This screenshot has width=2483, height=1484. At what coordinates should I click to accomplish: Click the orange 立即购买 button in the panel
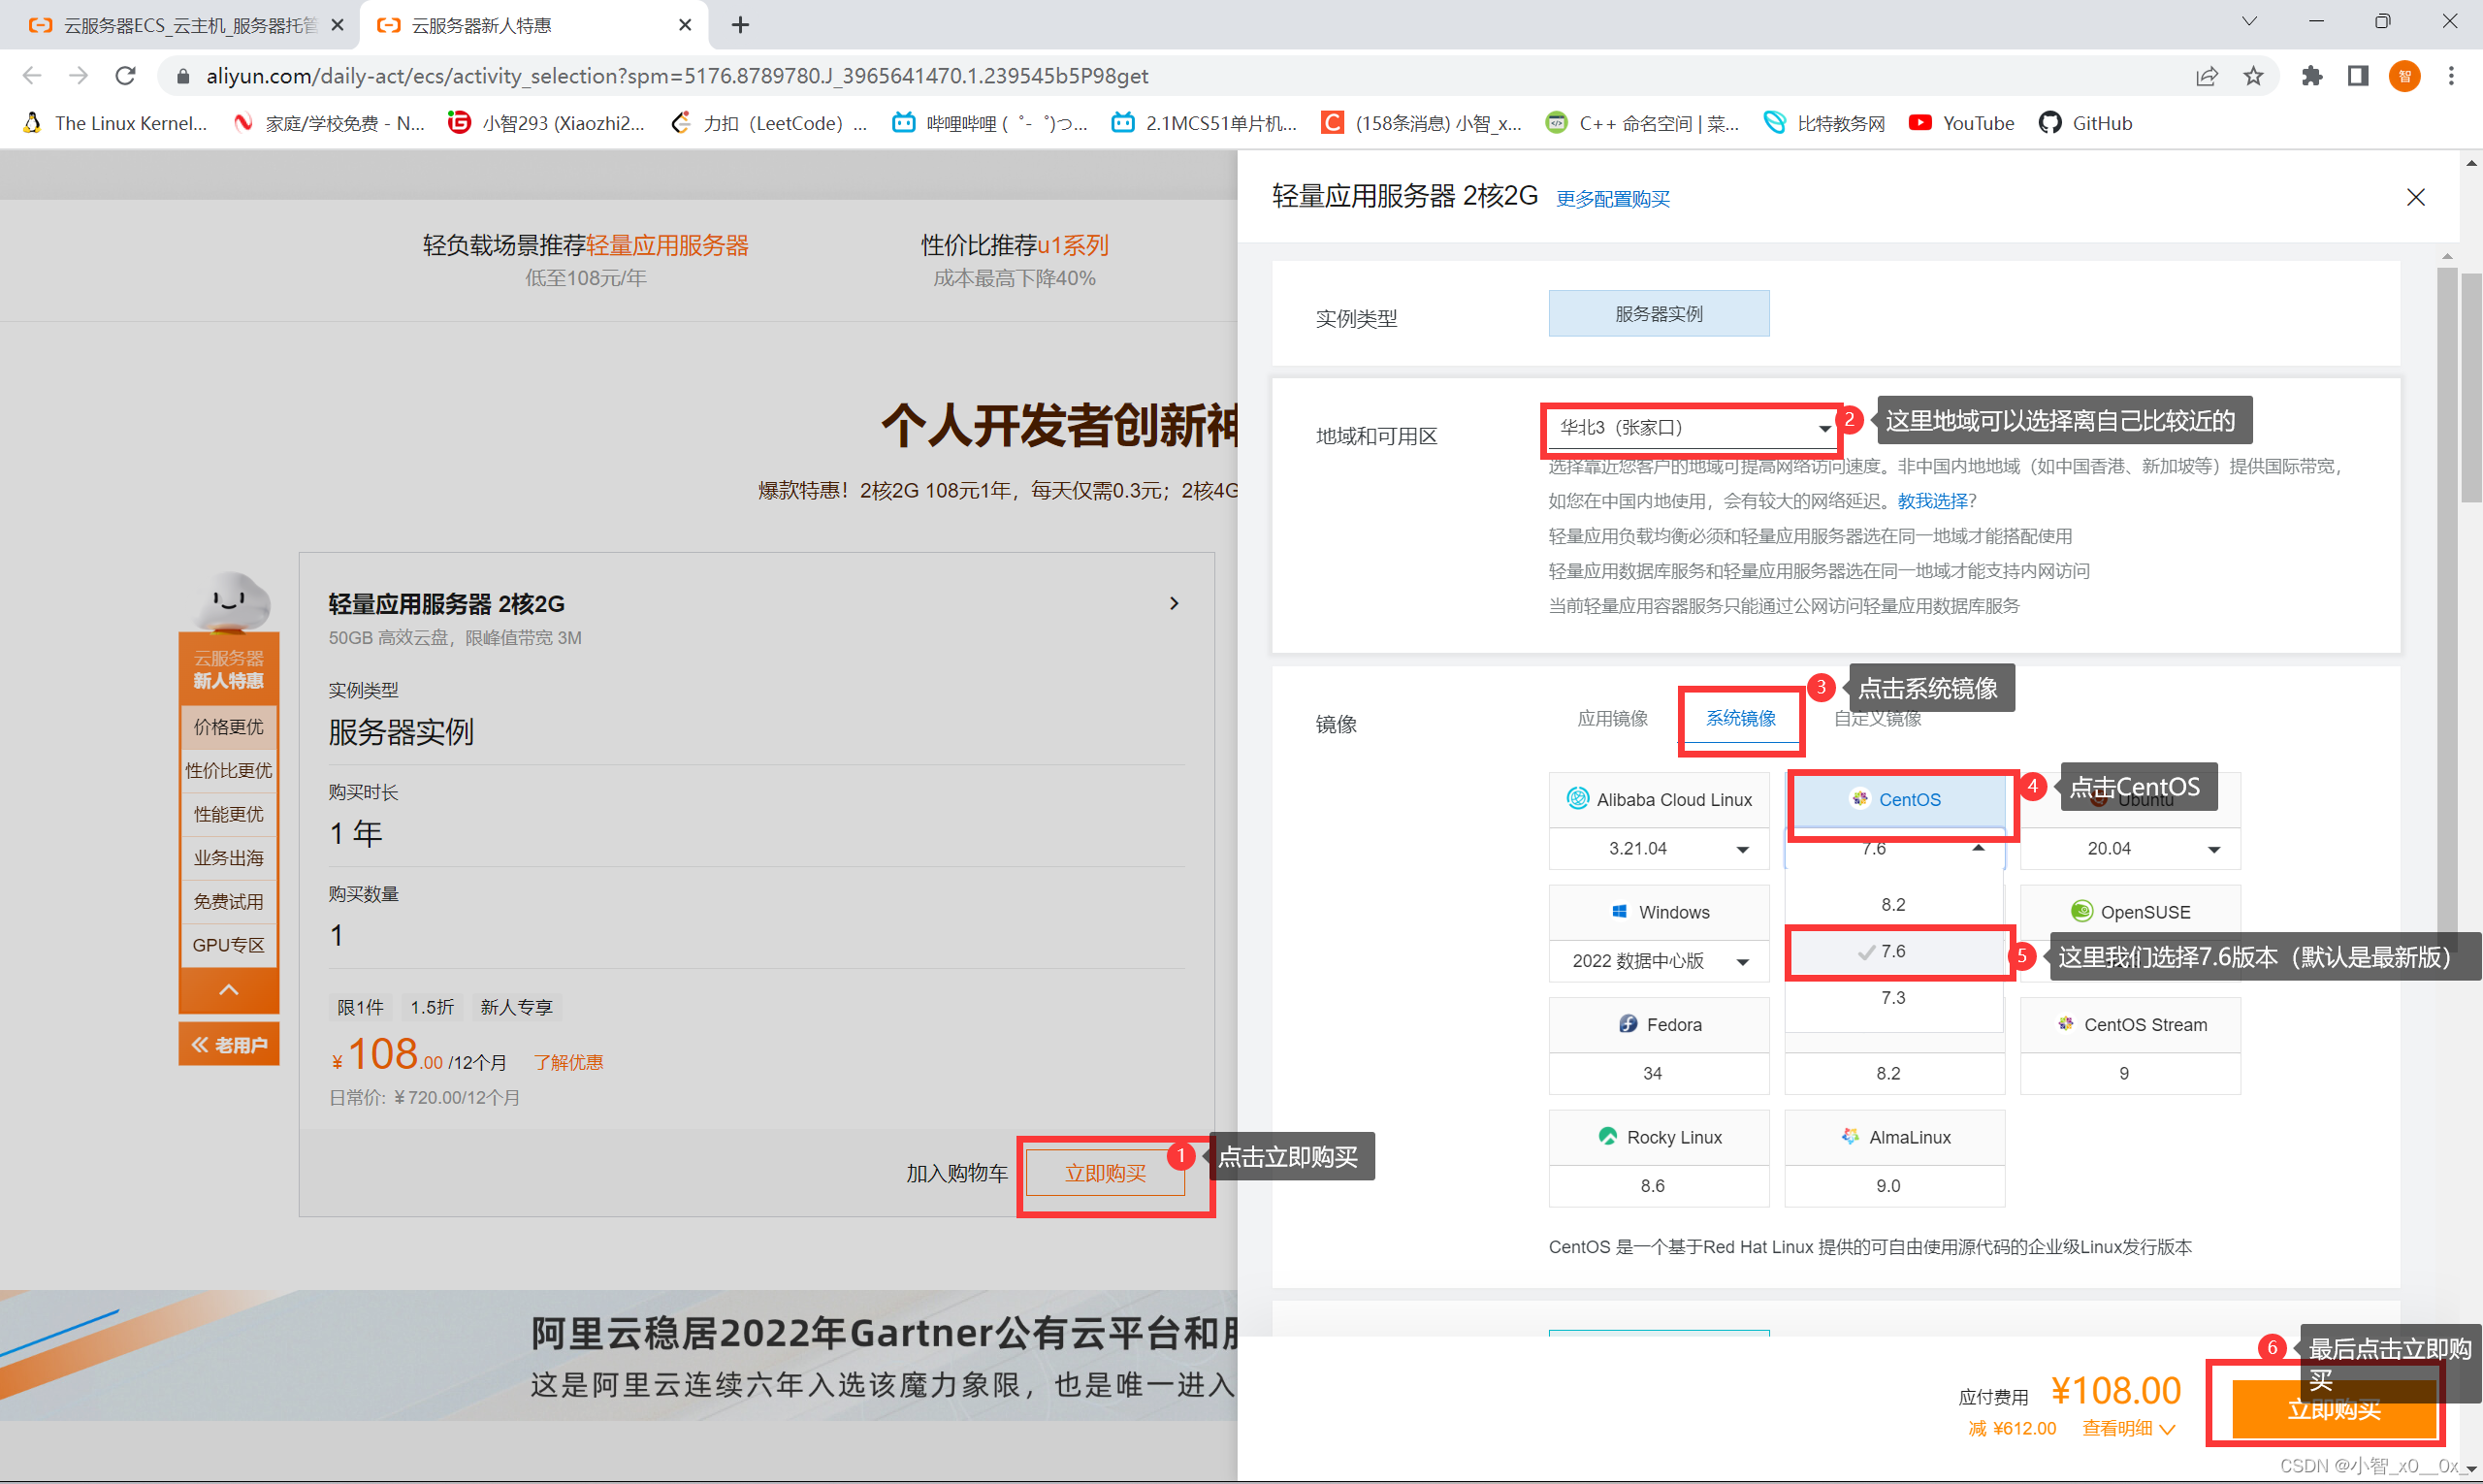(x=2333, y=1409)
